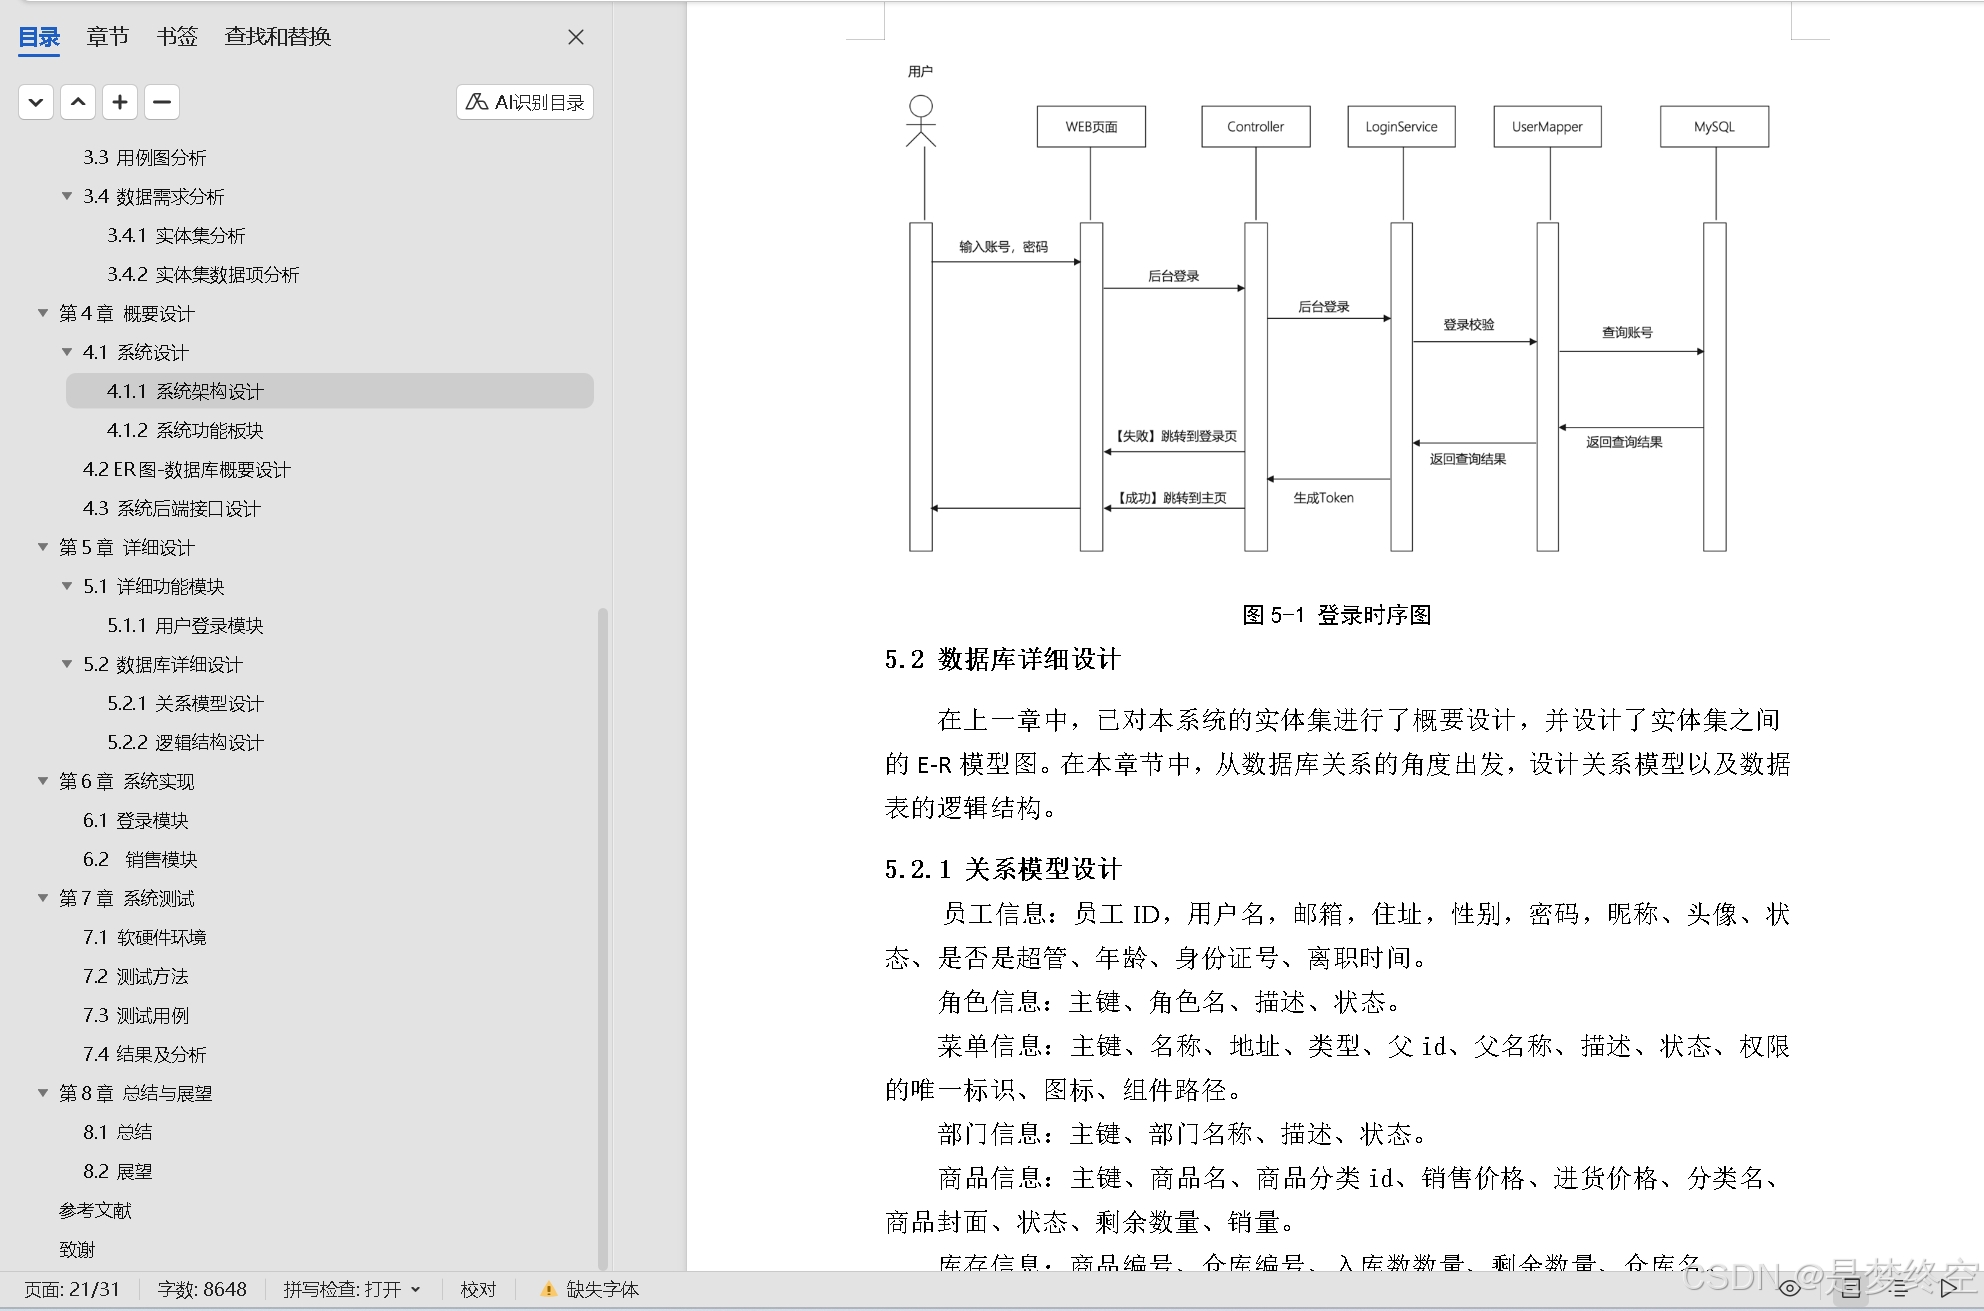Click the missing fonts warning icon
Viewport: 1984px width, 1311px height.
[x=548, y=1290]
